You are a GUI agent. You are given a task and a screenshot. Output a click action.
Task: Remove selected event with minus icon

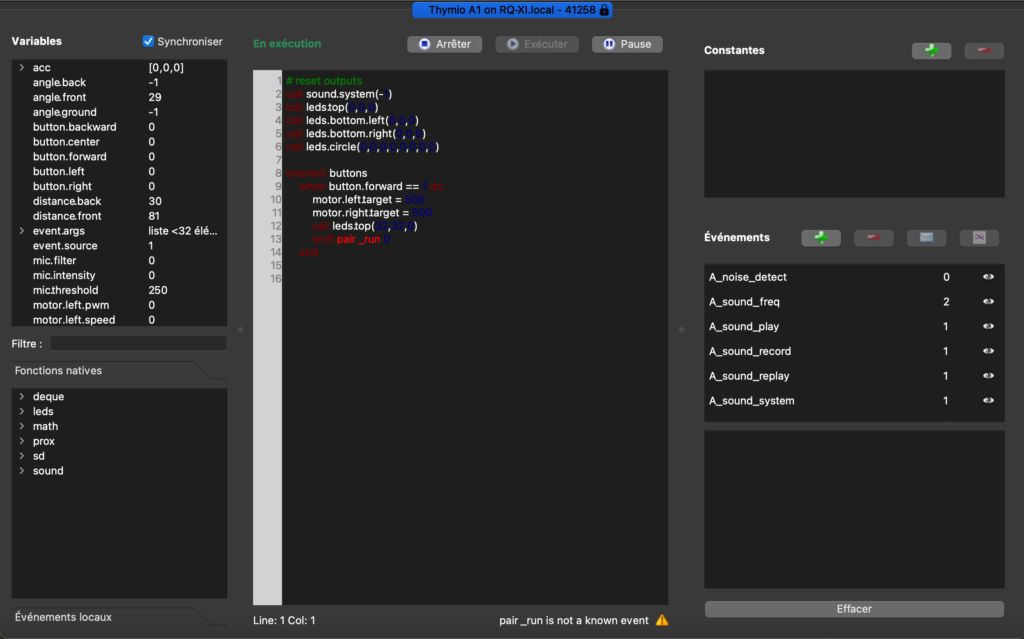[873, 238]
